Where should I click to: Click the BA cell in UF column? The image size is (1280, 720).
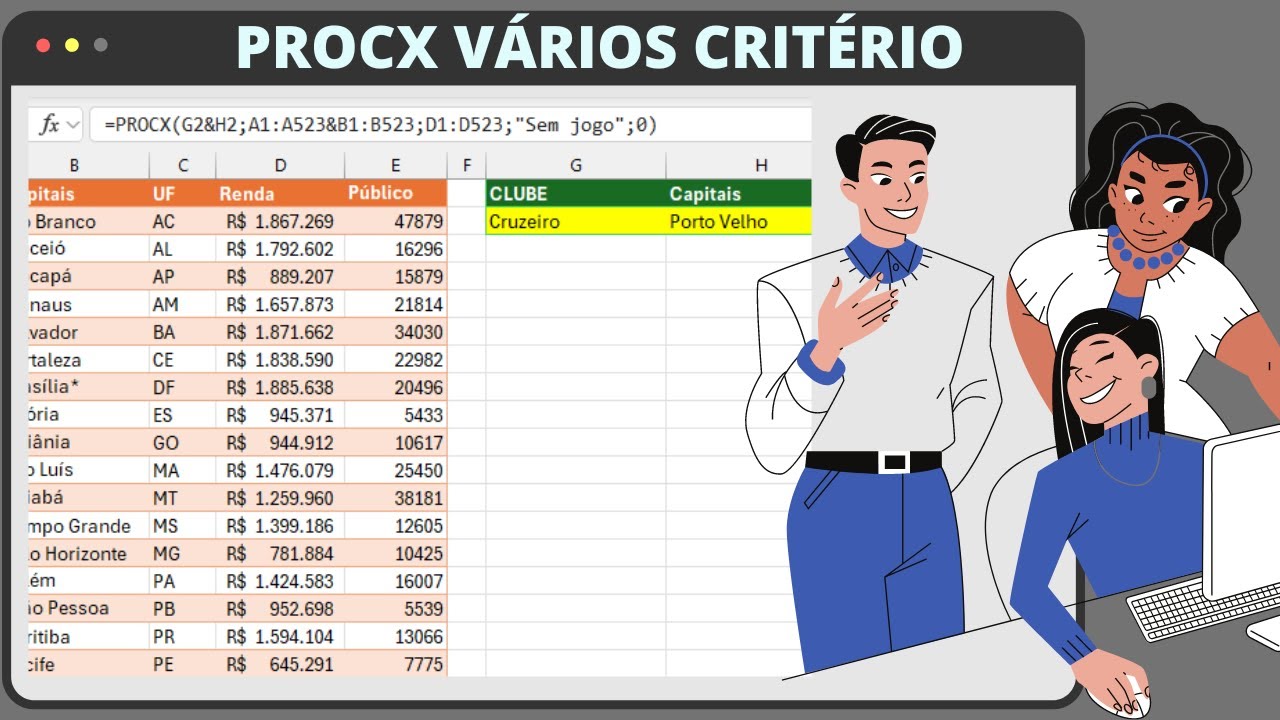point(182,332)
